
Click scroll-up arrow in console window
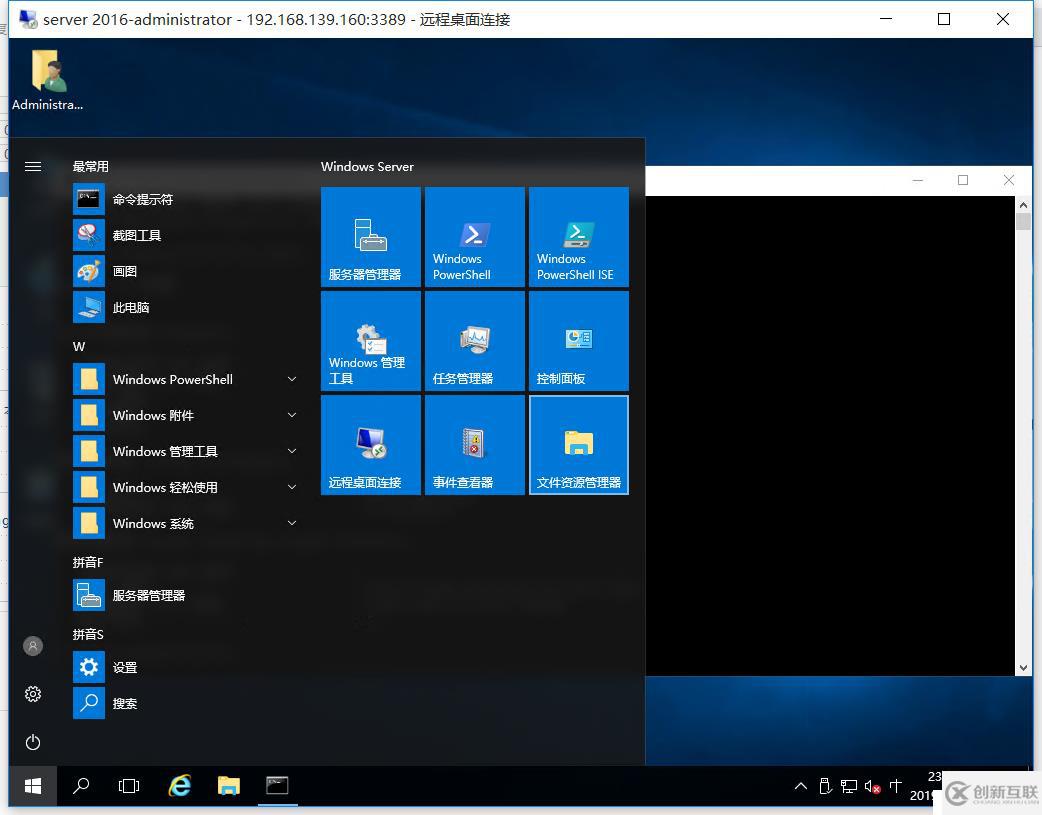[1023, 205]
